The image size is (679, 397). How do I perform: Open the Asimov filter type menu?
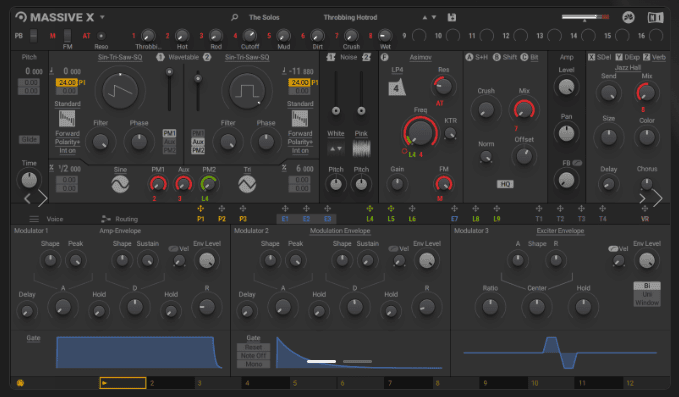pyautogui.click(x=420, y=57)
